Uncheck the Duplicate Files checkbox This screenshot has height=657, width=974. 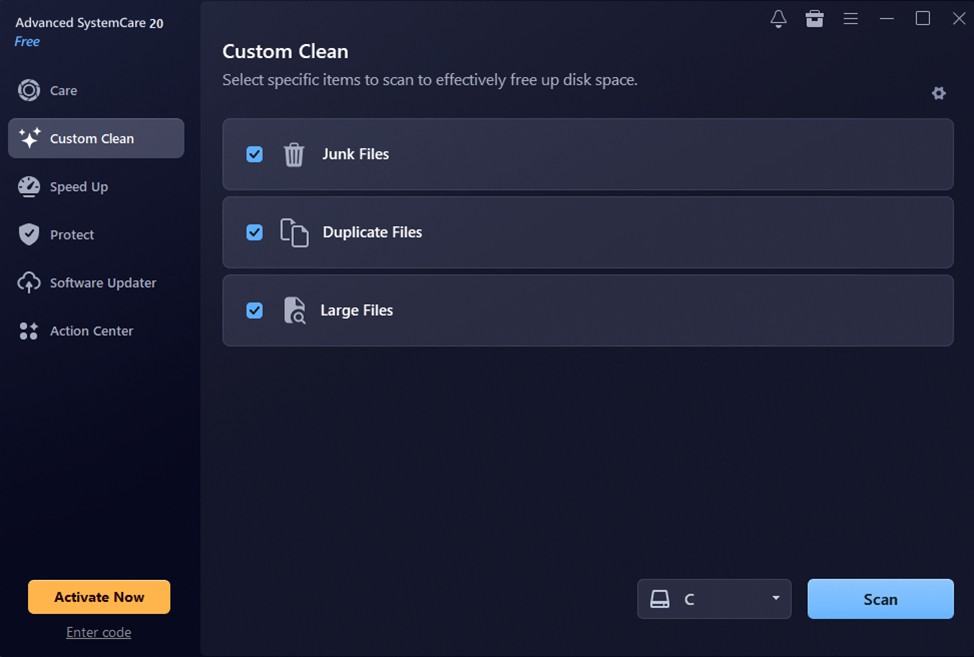(x=255, y=232)
